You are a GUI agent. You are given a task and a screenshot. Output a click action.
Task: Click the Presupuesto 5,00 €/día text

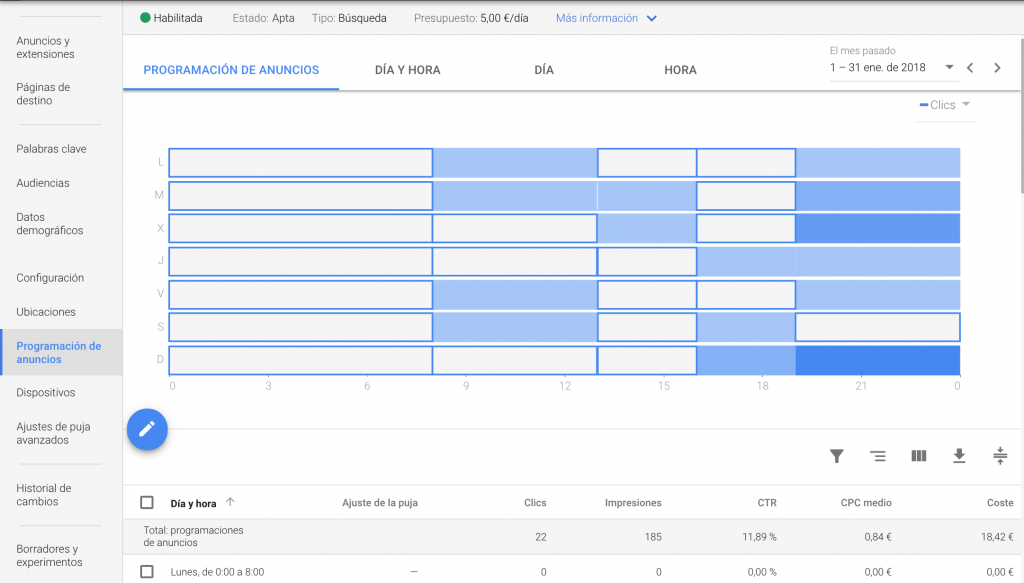(471, 18)
